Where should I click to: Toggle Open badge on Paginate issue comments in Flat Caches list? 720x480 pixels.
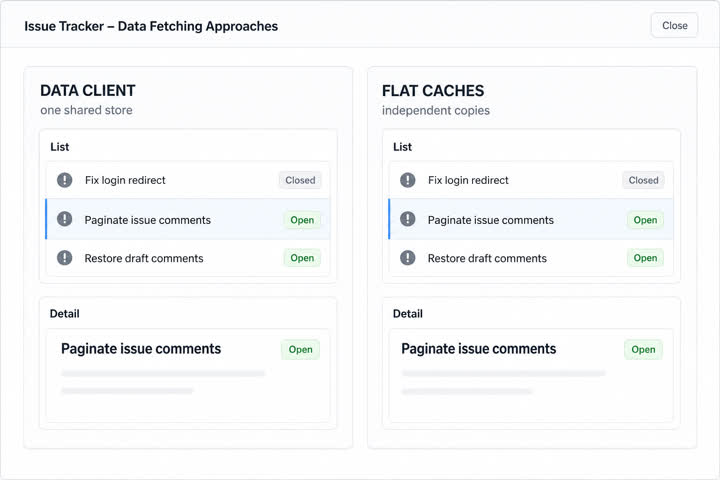[645, 220]
